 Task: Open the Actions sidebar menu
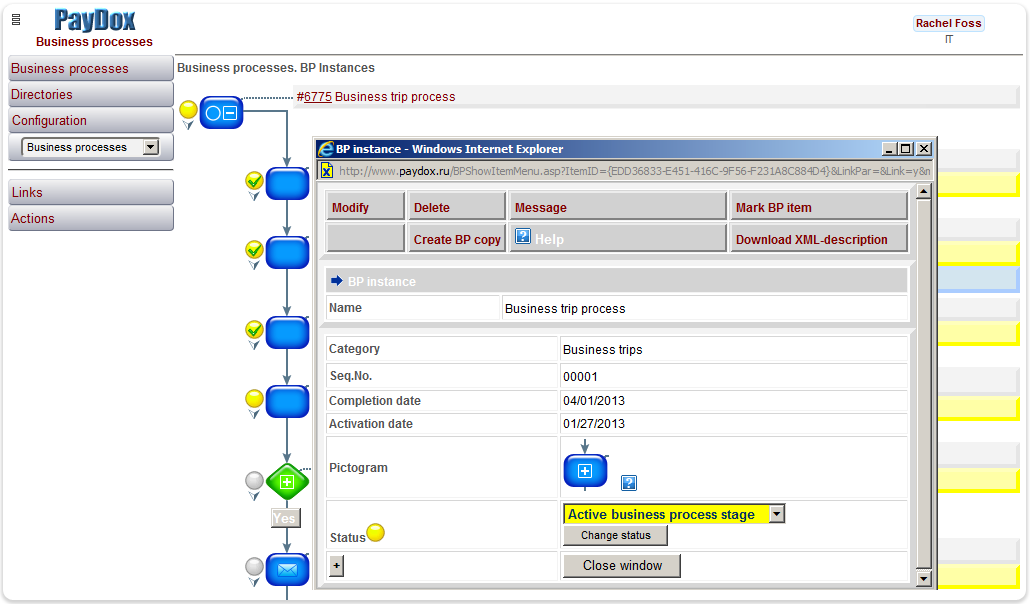coord(91,218)
